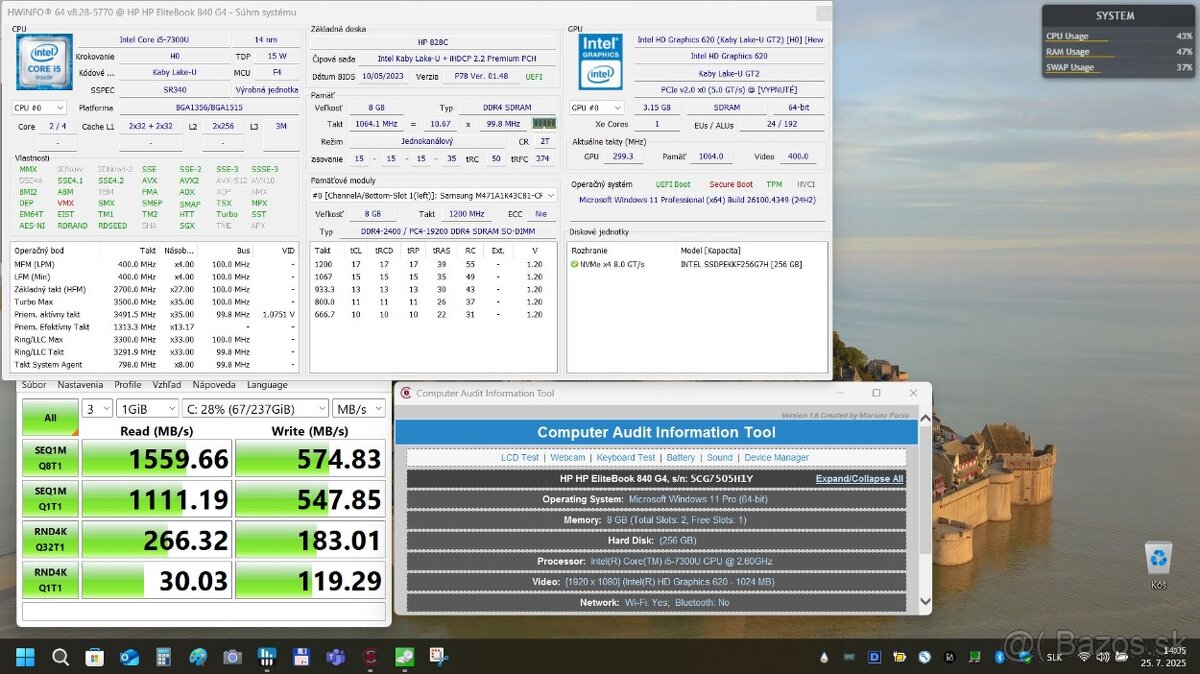
Task: Click the Intel Core i5 badge in HWiNFO
Action: pos(43,61)
